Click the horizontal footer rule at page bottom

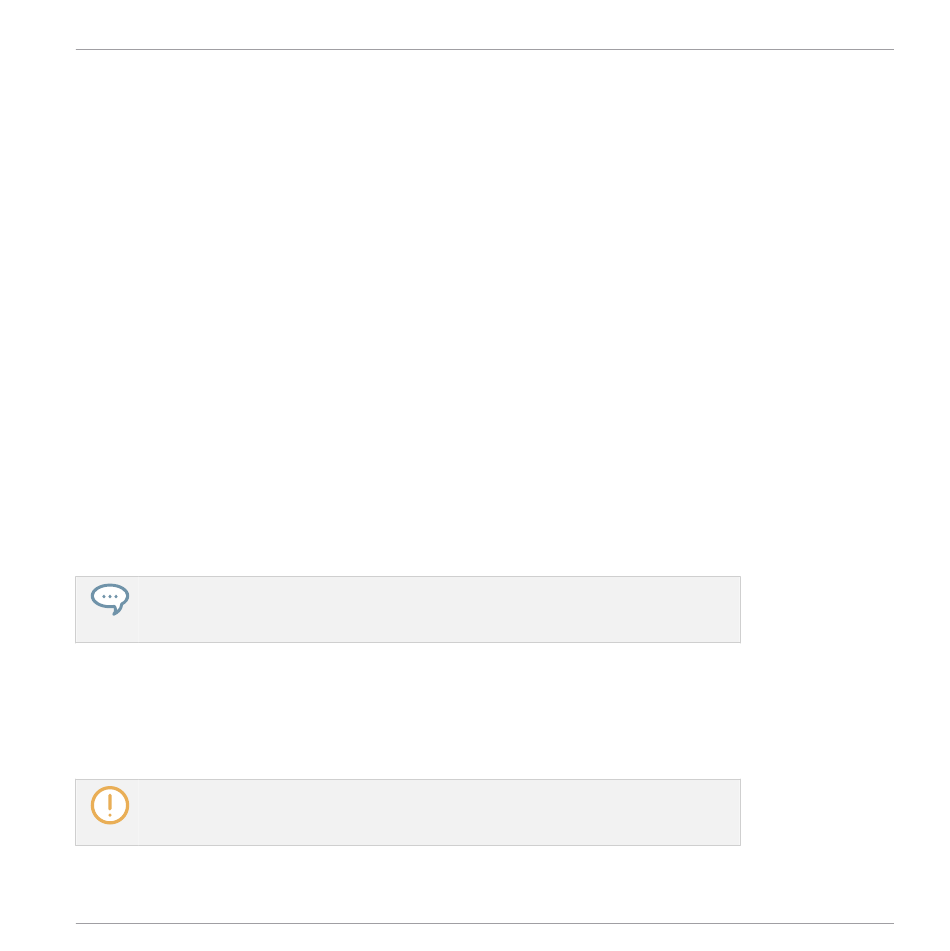(x=485, y=924)
